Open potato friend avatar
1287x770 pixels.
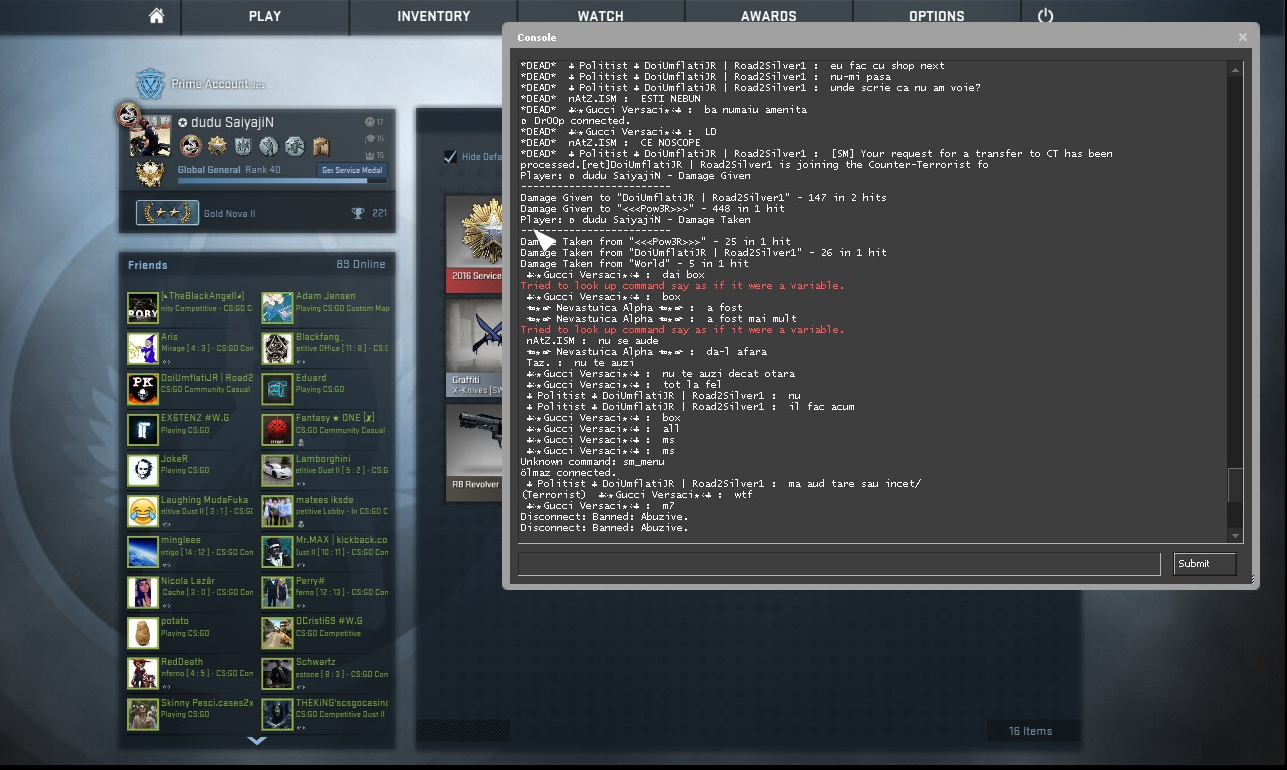[x=143, y=633]
